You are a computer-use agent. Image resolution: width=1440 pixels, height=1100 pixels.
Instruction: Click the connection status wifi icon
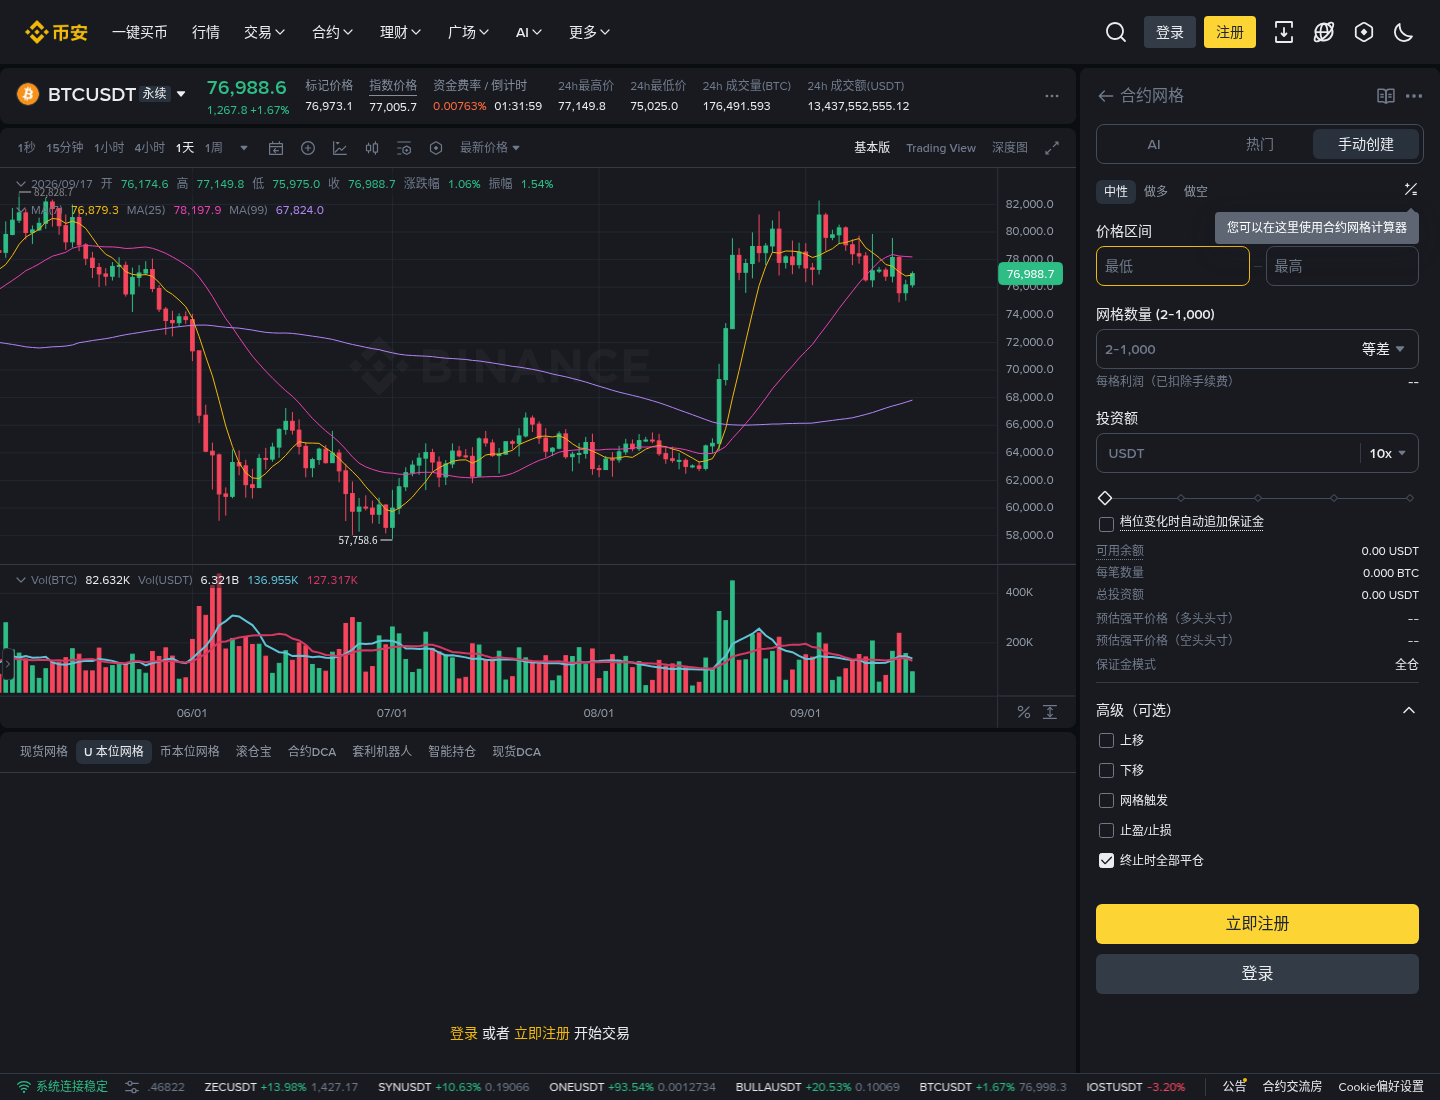pos(24,1087)
